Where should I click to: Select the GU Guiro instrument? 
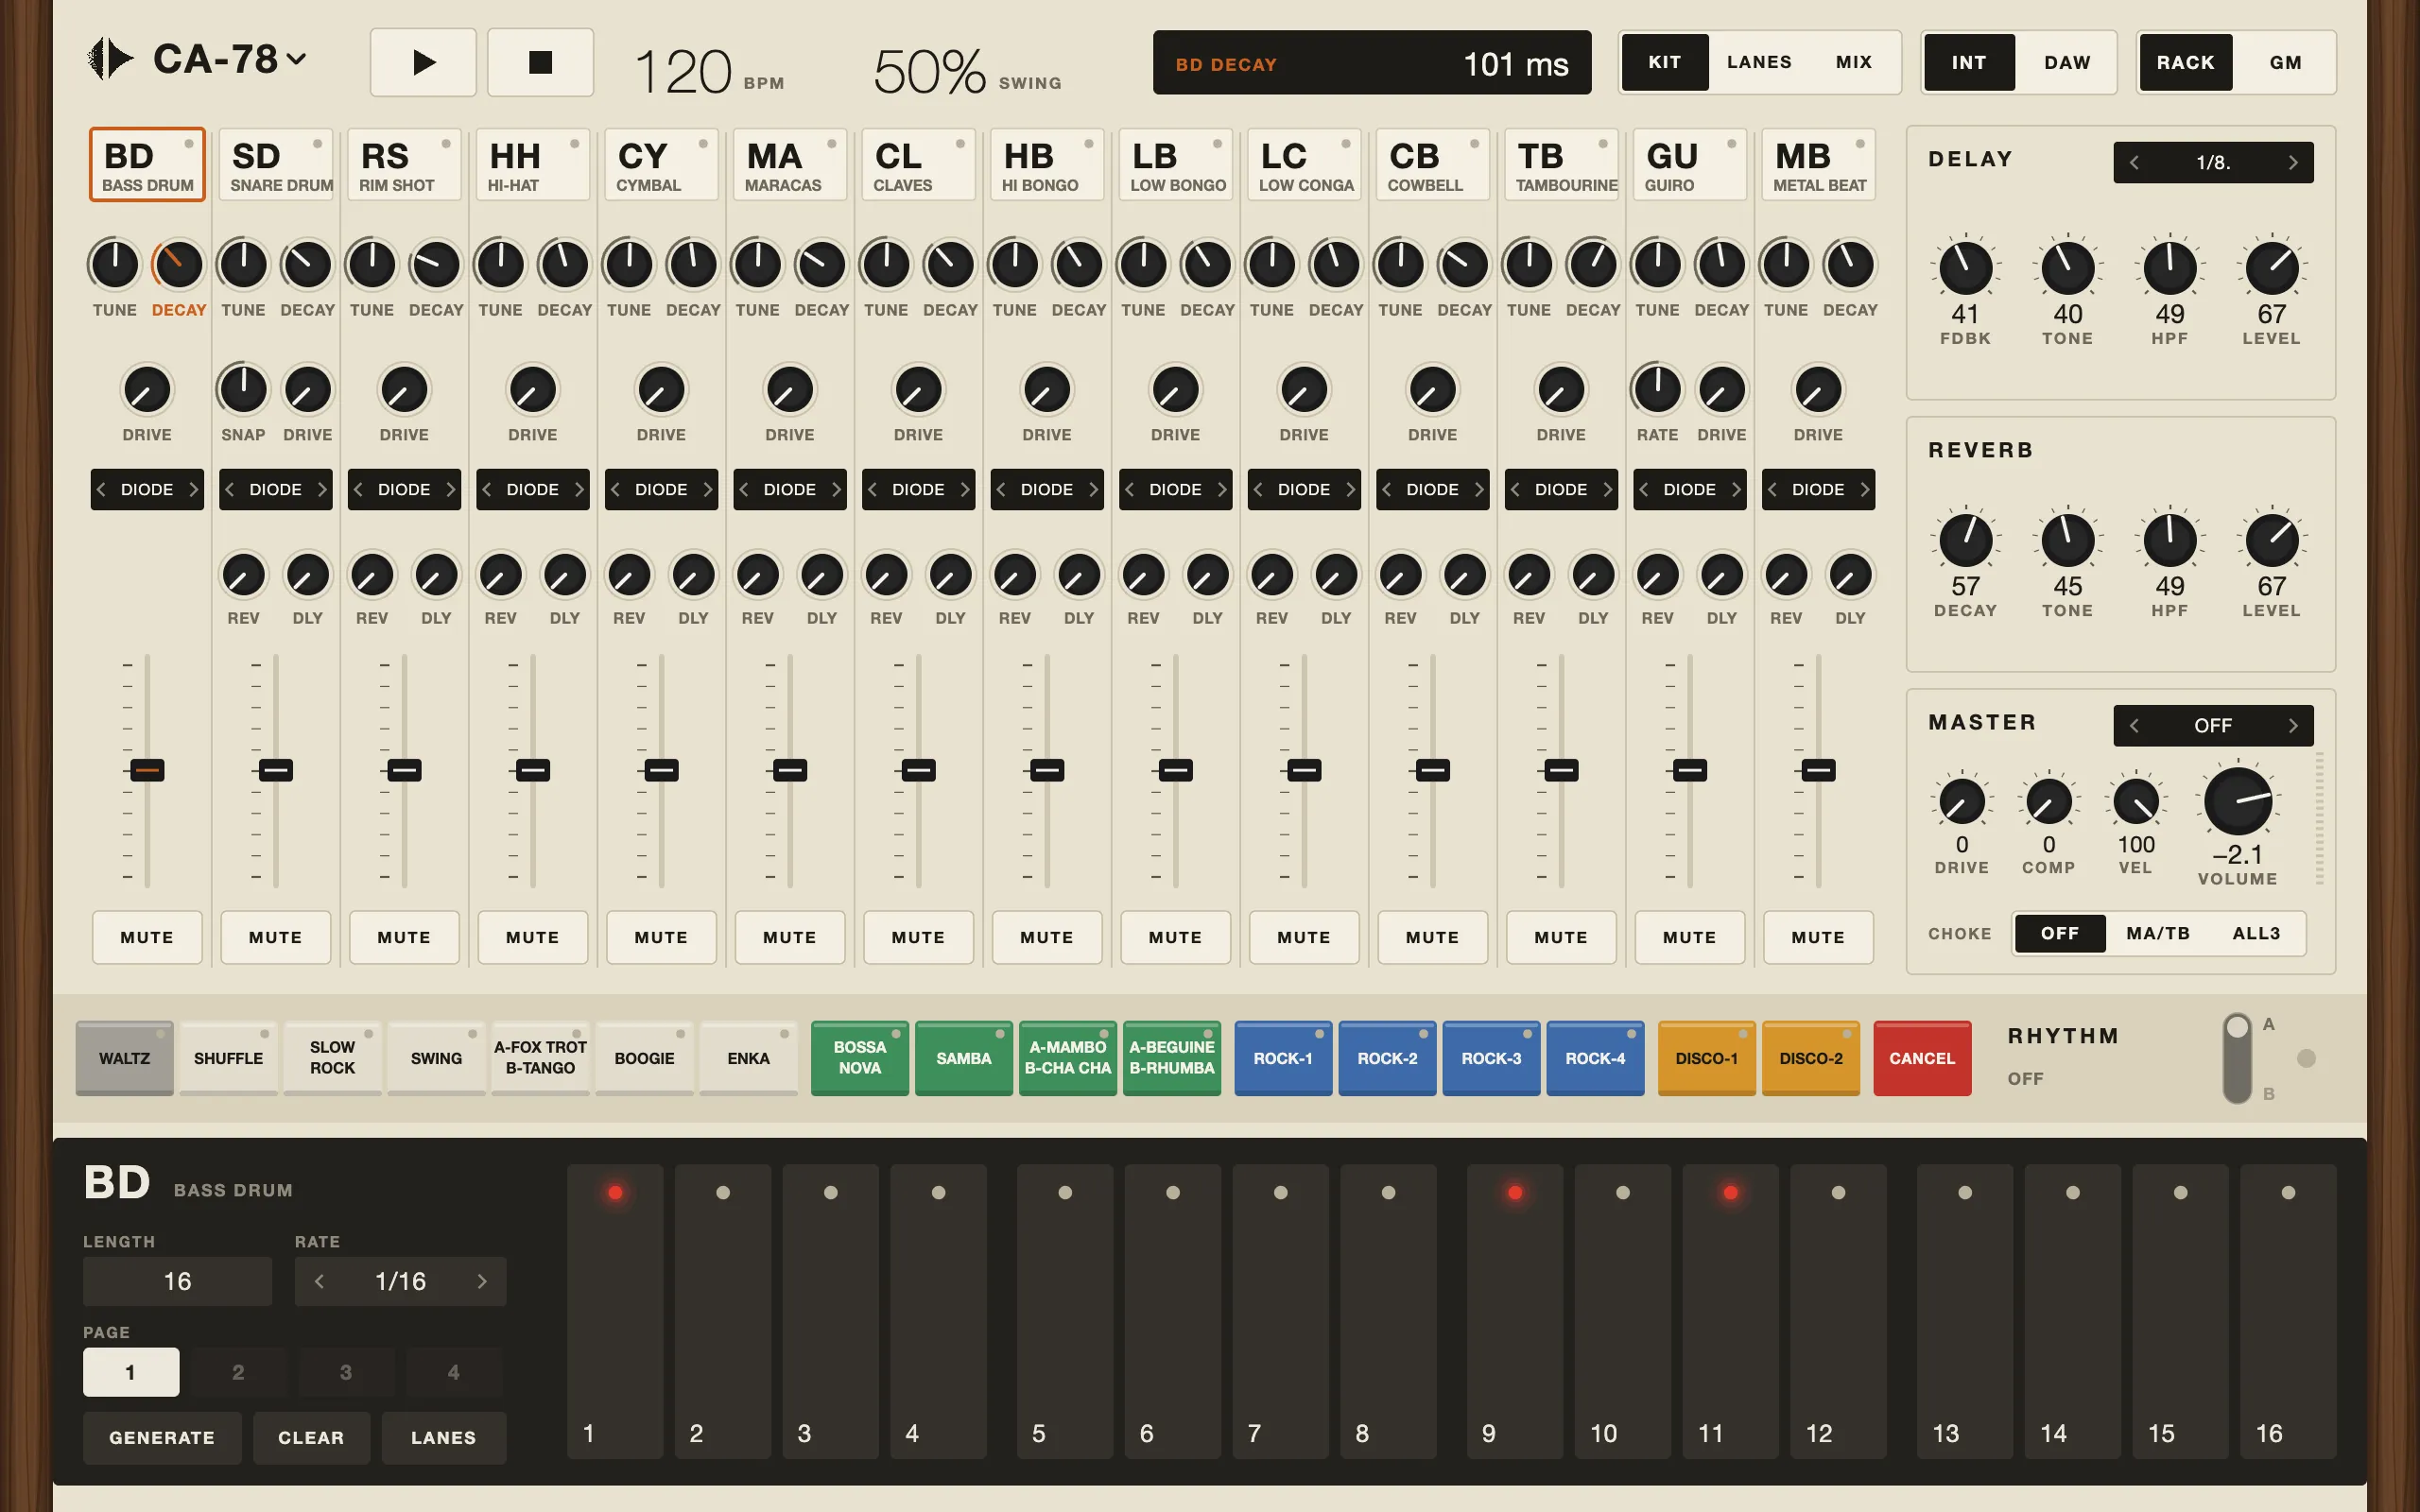pyautogui.click(x=1689, y=165)
